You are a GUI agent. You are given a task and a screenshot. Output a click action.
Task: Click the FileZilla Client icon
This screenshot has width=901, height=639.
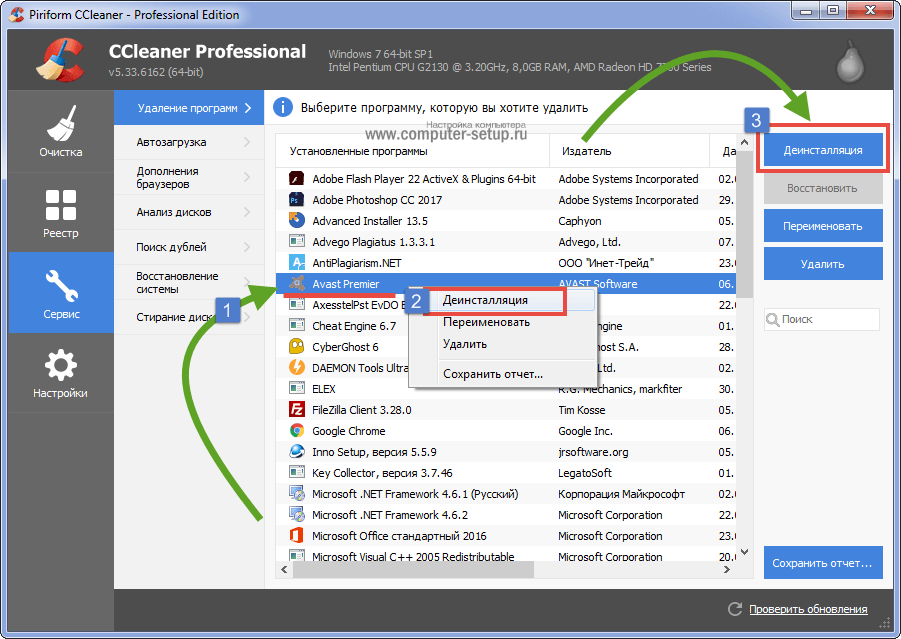click(297, 410)
